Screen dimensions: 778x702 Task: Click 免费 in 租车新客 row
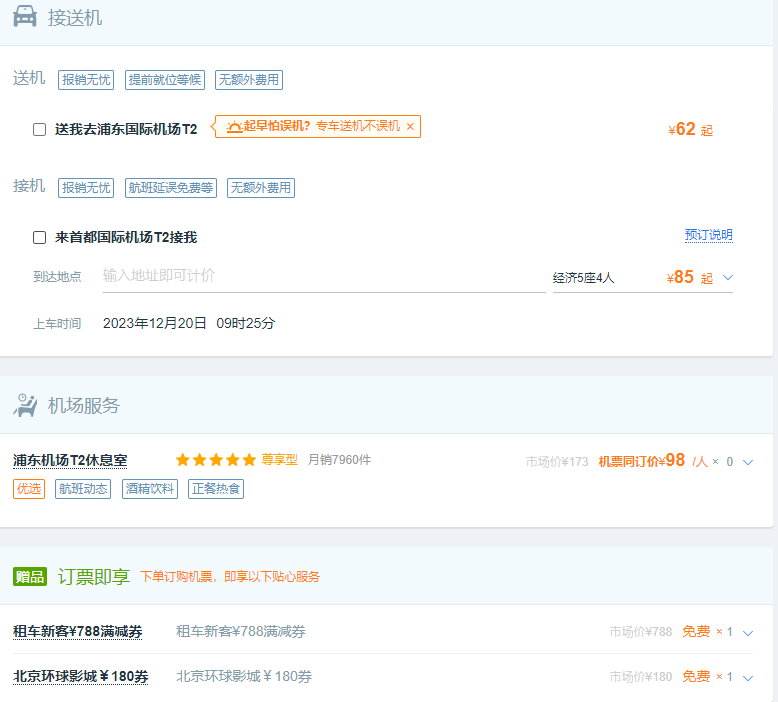[696, 632]
